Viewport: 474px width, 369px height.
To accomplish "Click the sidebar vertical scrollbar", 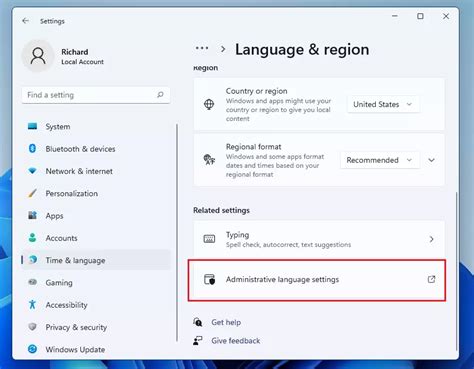I will pos(177,232).
